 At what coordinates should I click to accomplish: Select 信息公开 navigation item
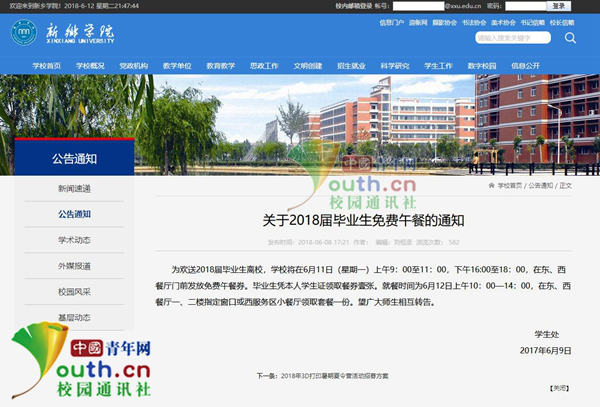pos(525,65)
